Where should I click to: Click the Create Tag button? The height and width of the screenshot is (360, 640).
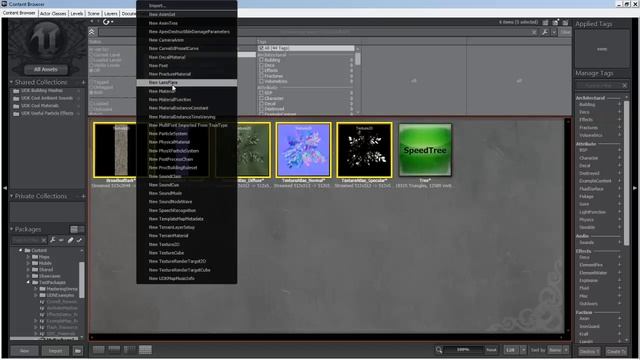616,351
